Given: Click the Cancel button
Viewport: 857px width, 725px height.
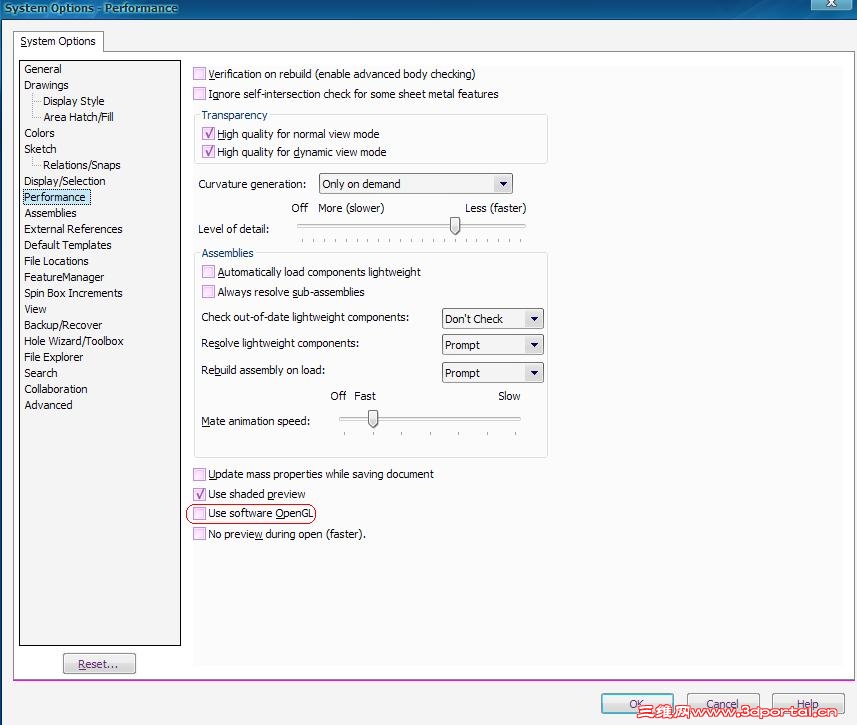Looking at the screenshot, I should click(723, 704).
